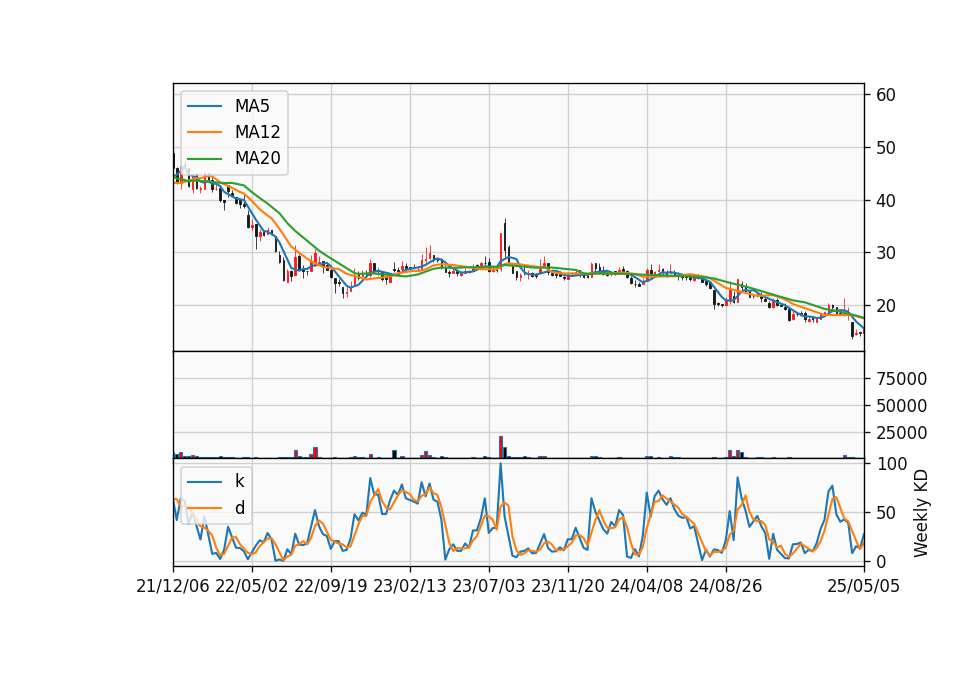Click the 24/04/08 date label
The image size is (960, 690).
647,586
